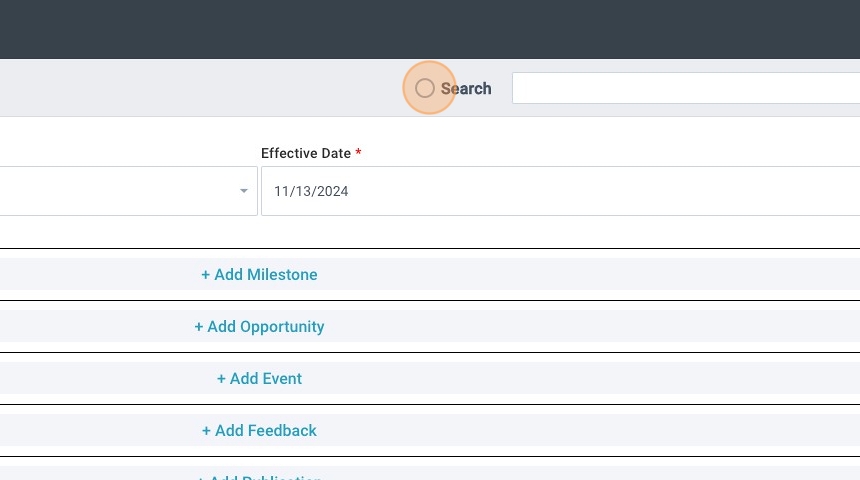Image resolution: width=860 pixels, height=480 pixels.
Task: Hit the plus sign before Add Feedback
Action: click(207, 431)
